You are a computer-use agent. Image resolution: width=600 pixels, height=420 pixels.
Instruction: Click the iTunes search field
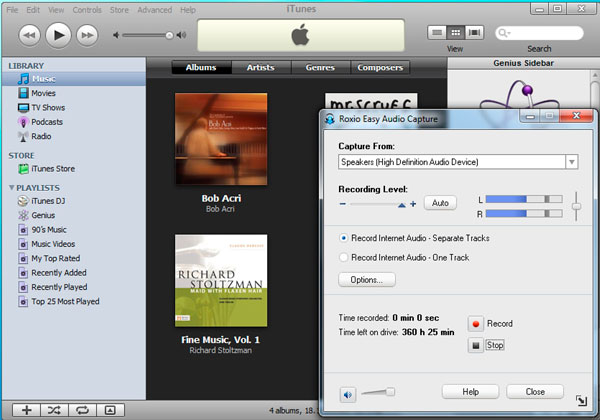(x=539, y=33)
